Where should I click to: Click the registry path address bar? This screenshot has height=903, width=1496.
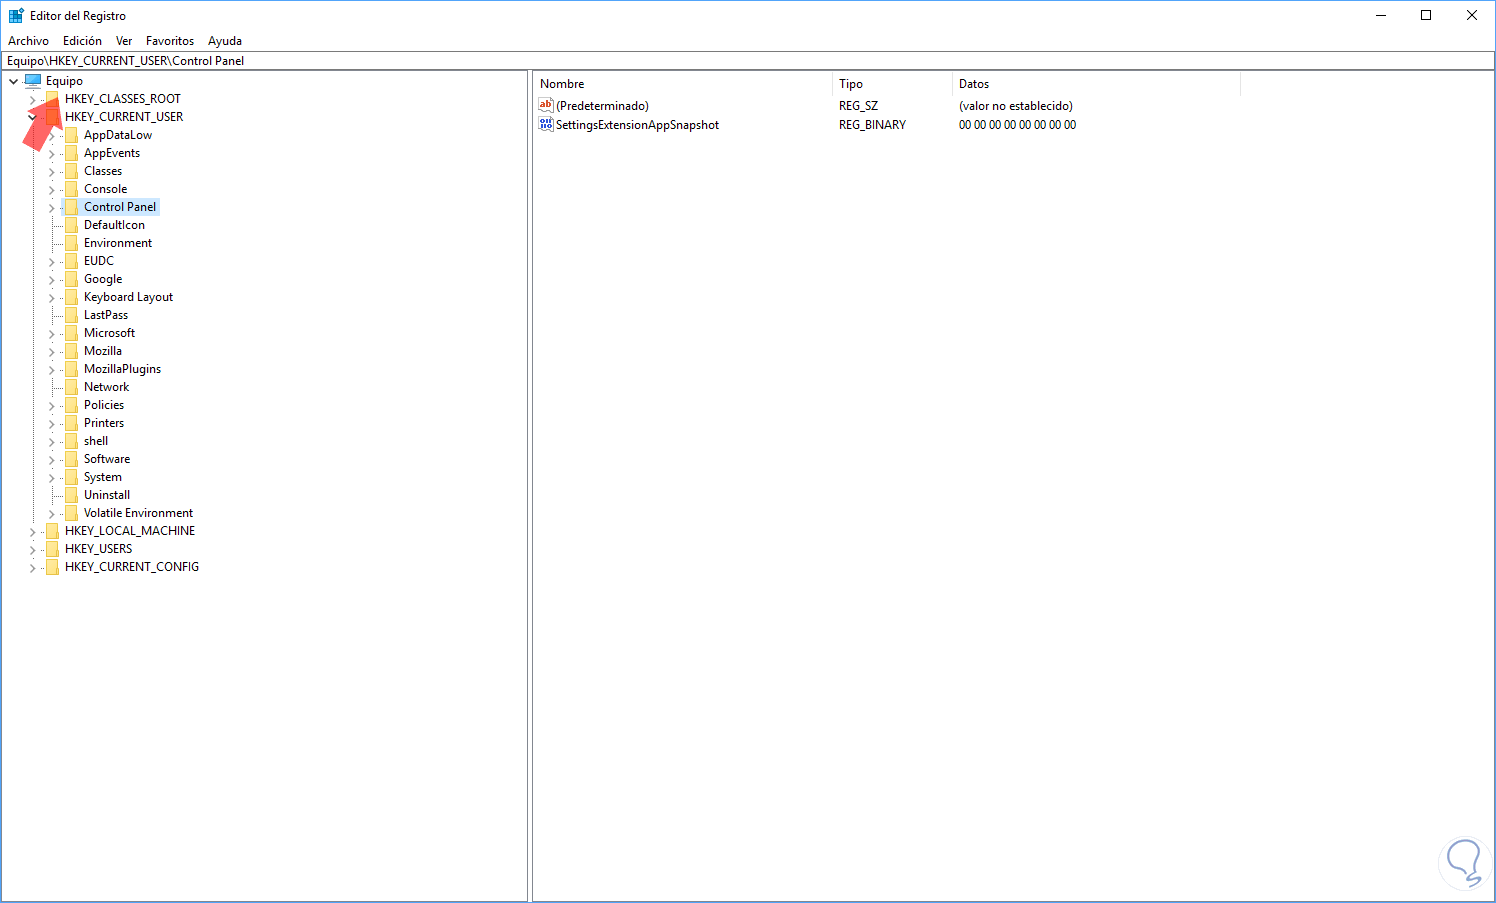[x=748, y=61]
